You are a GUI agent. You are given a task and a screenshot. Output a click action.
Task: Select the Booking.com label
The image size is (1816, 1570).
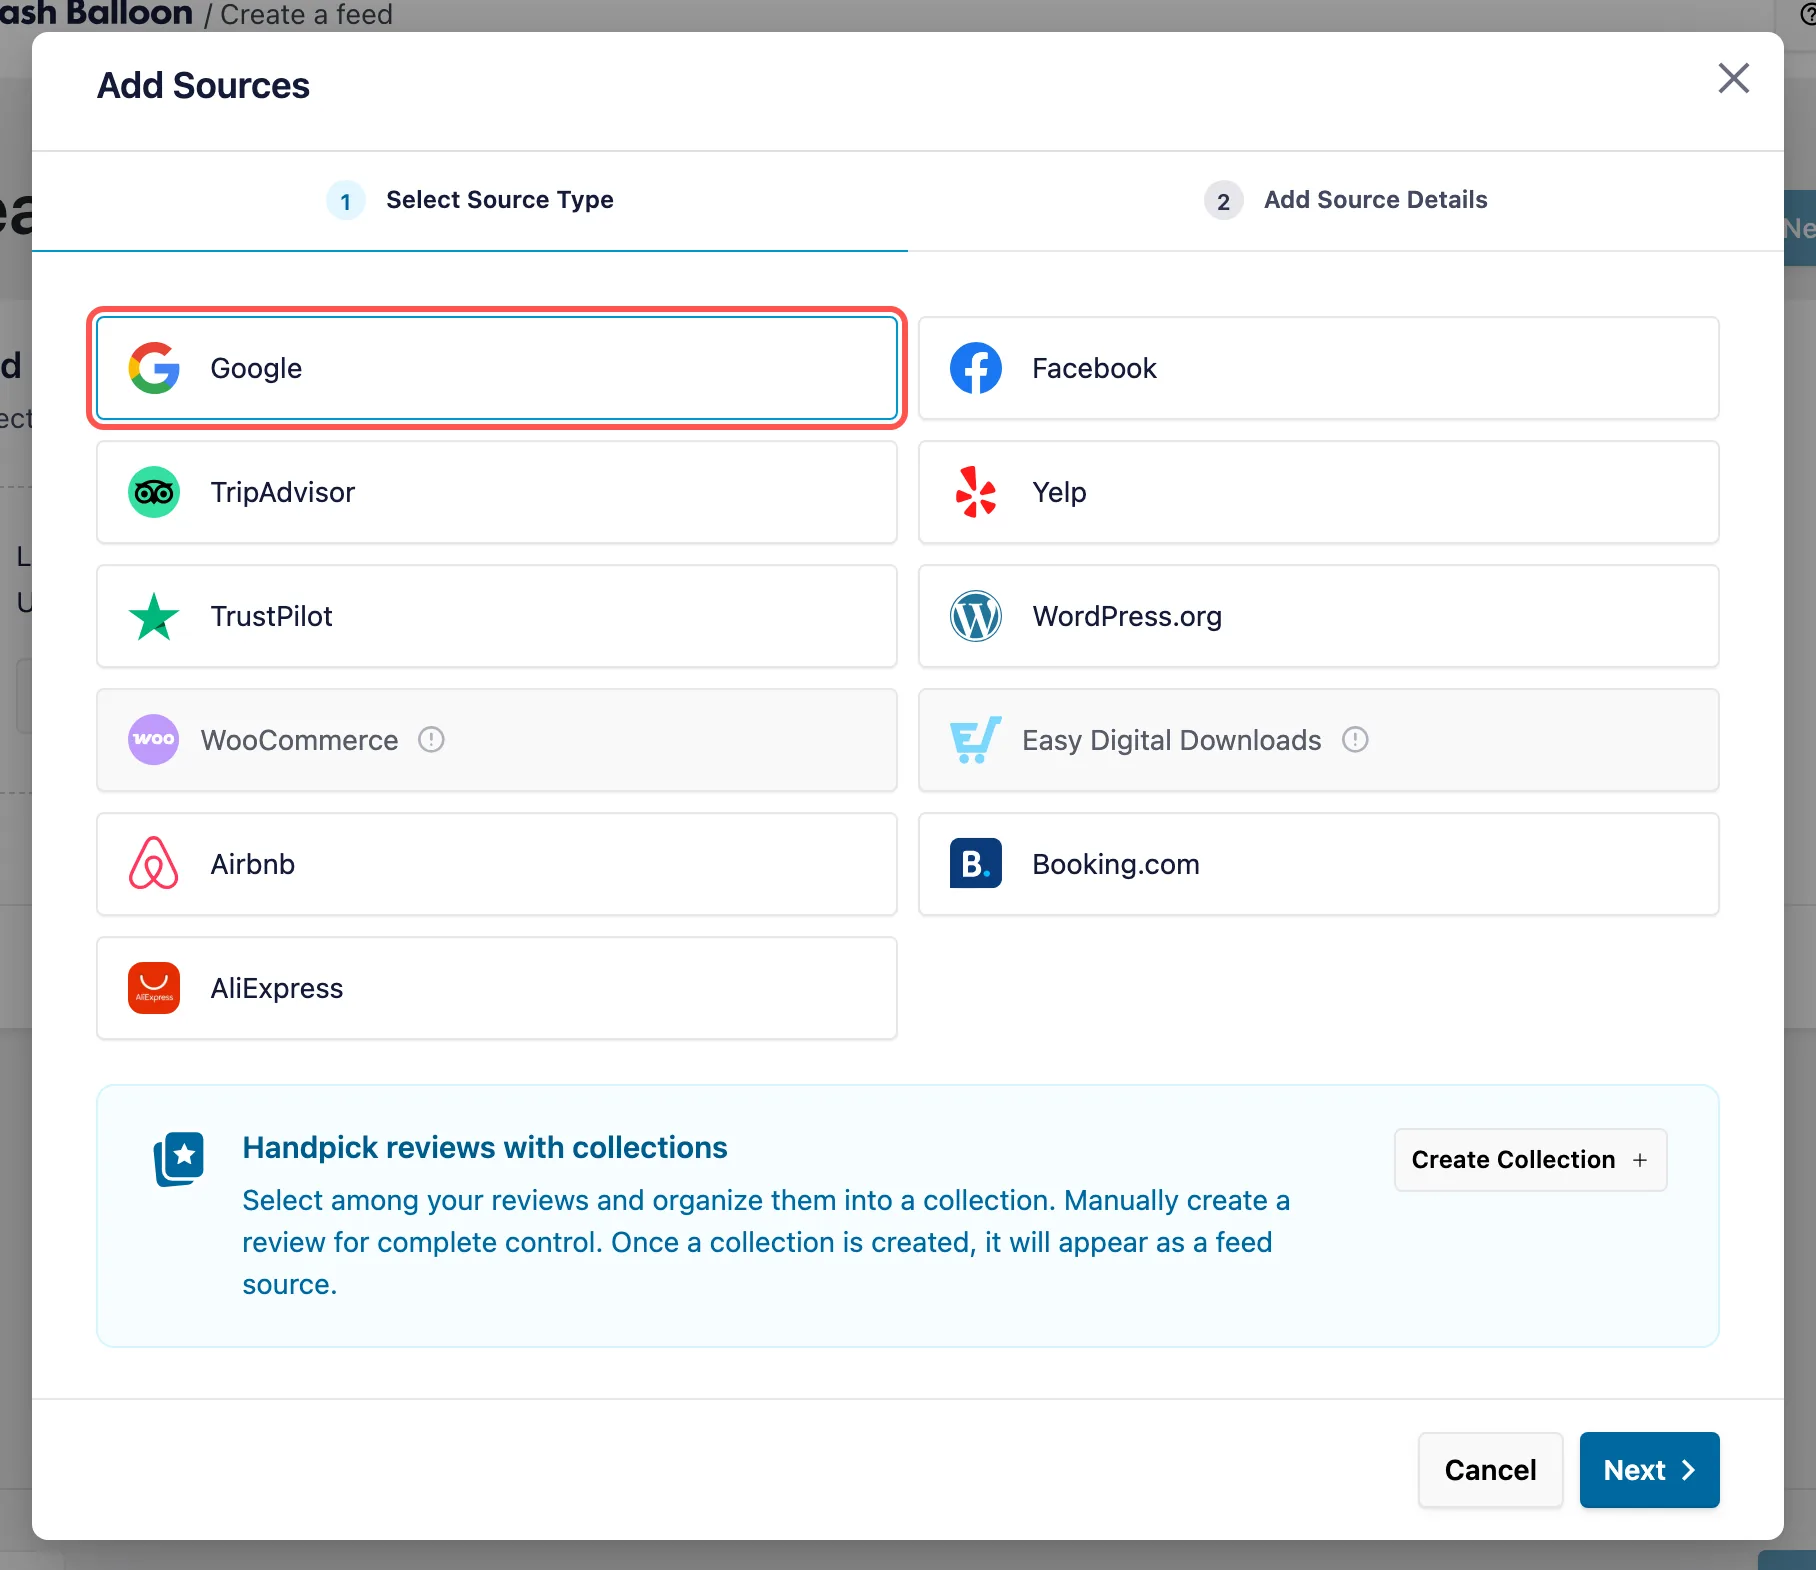(1116, 864)
